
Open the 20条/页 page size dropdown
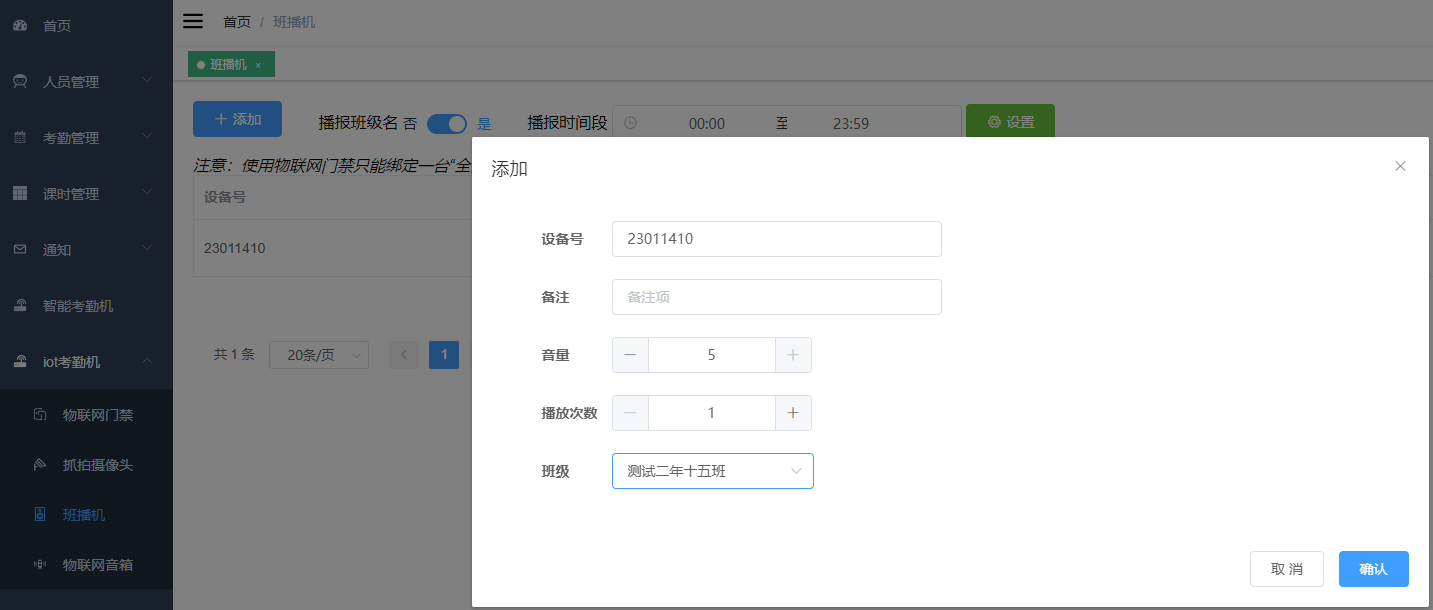(x=318, y=354)
